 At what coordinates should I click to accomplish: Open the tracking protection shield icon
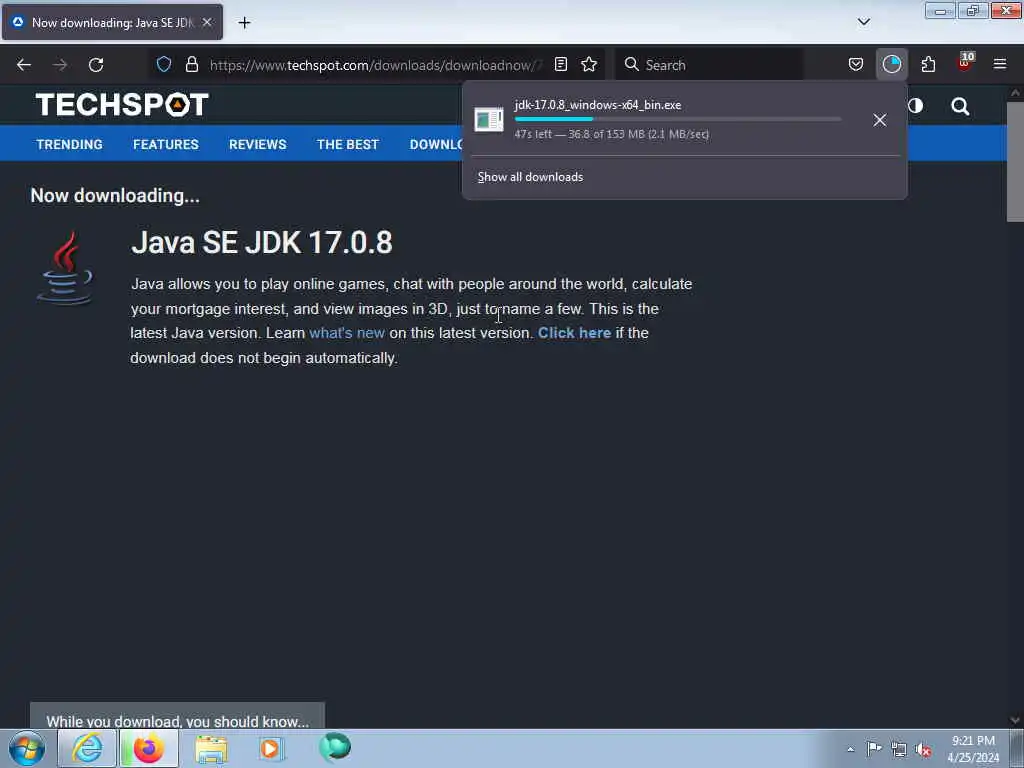tap(164, 64)
